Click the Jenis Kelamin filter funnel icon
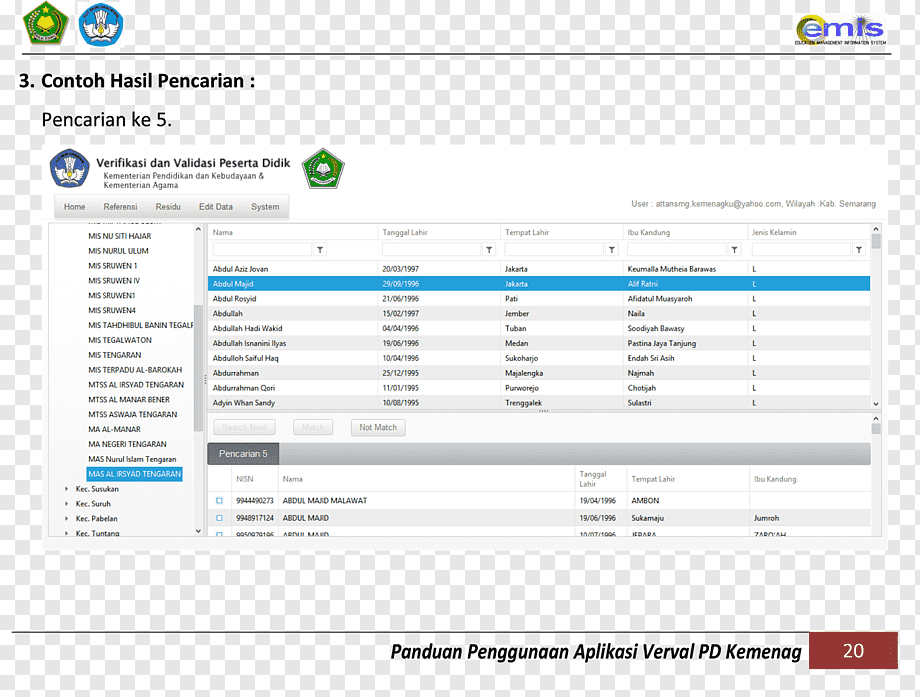920x697 pixels. [858, 250]
